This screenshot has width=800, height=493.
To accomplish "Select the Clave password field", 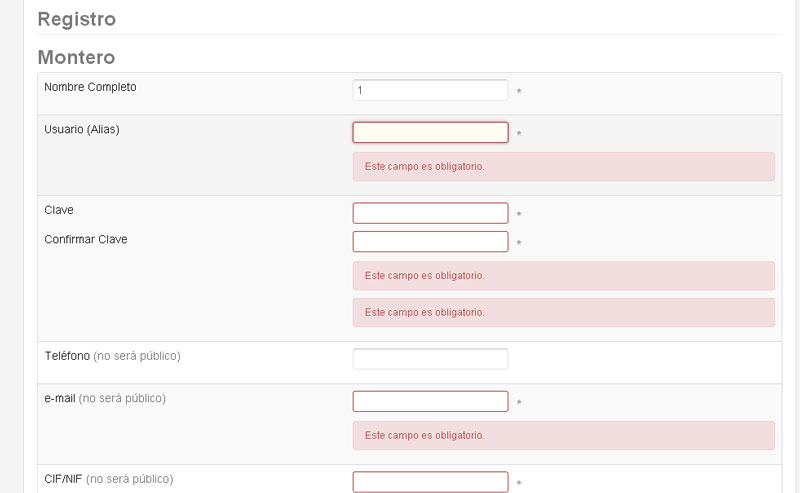I will click(430, 213).
